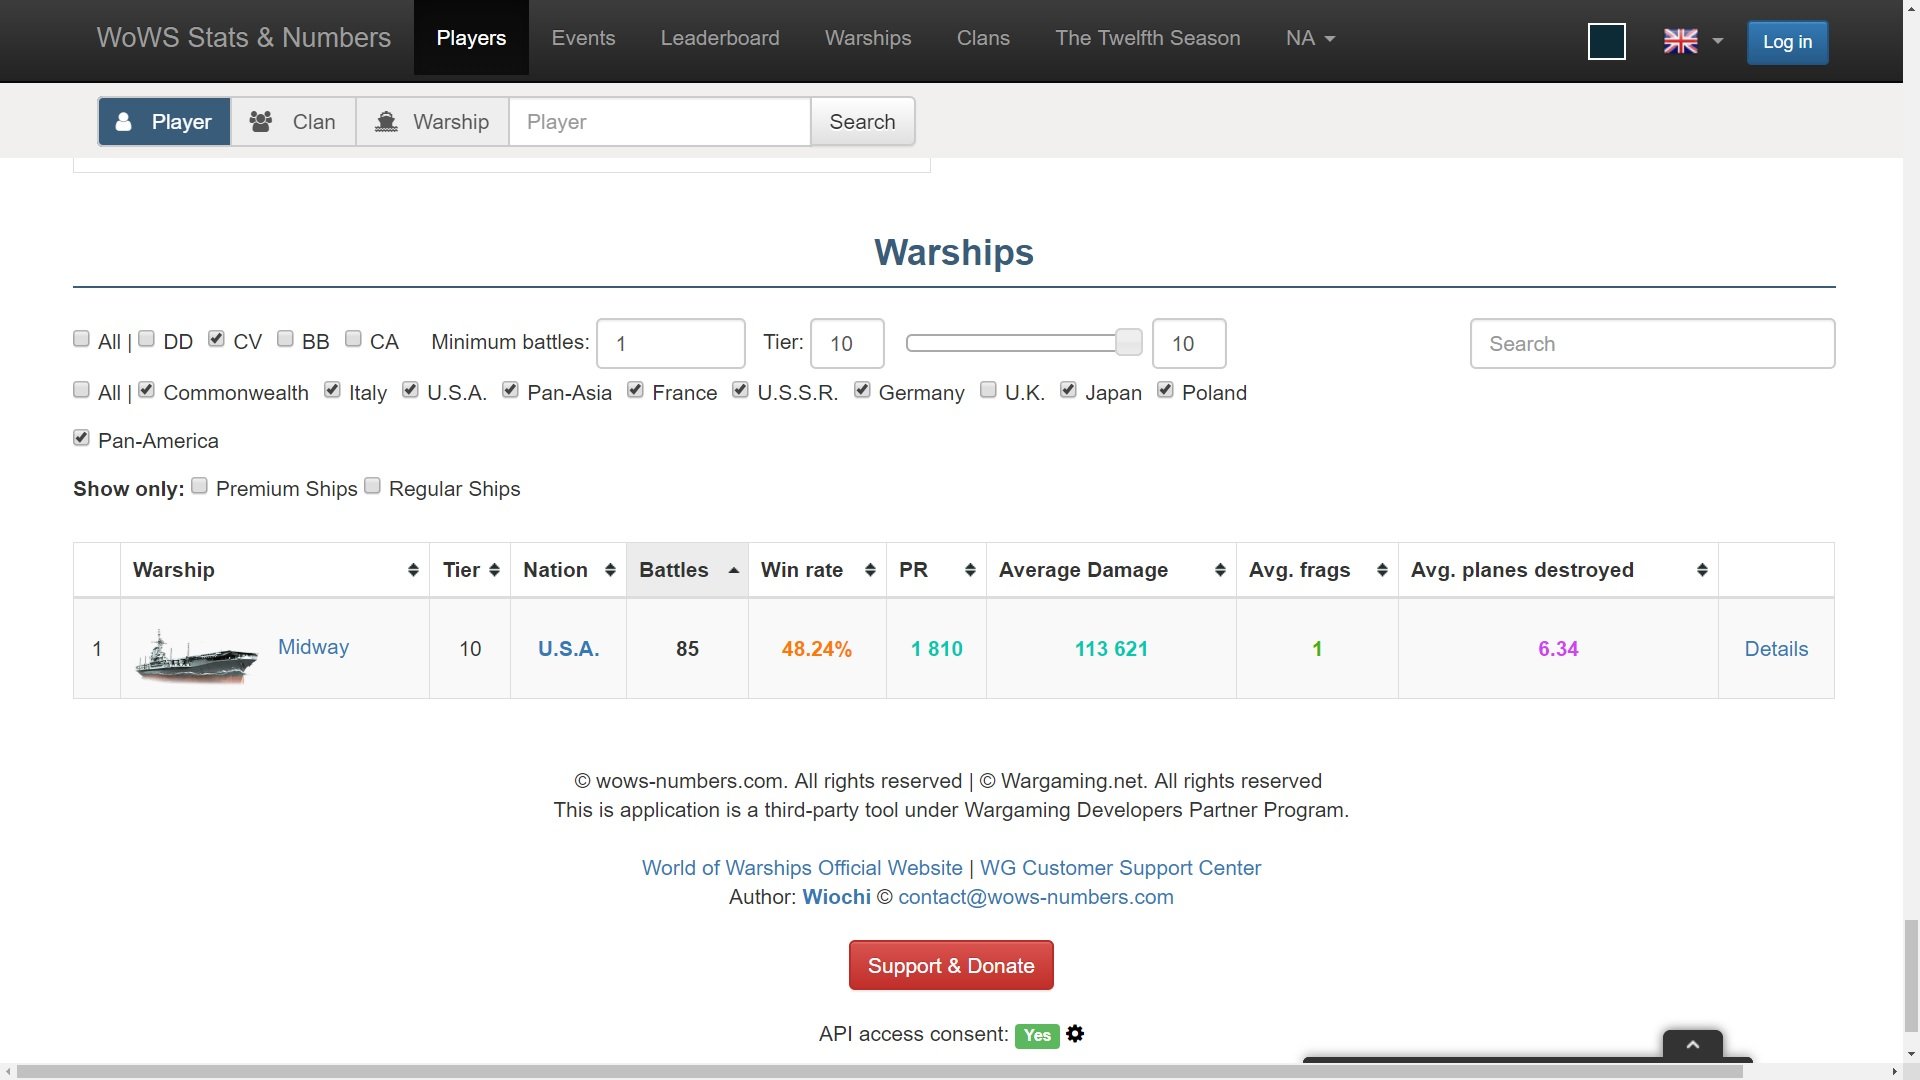The width and height of the screenshot is (1920, 1080).
Task: Click the UK flag language icon
Action: [x=1680, y=41]
